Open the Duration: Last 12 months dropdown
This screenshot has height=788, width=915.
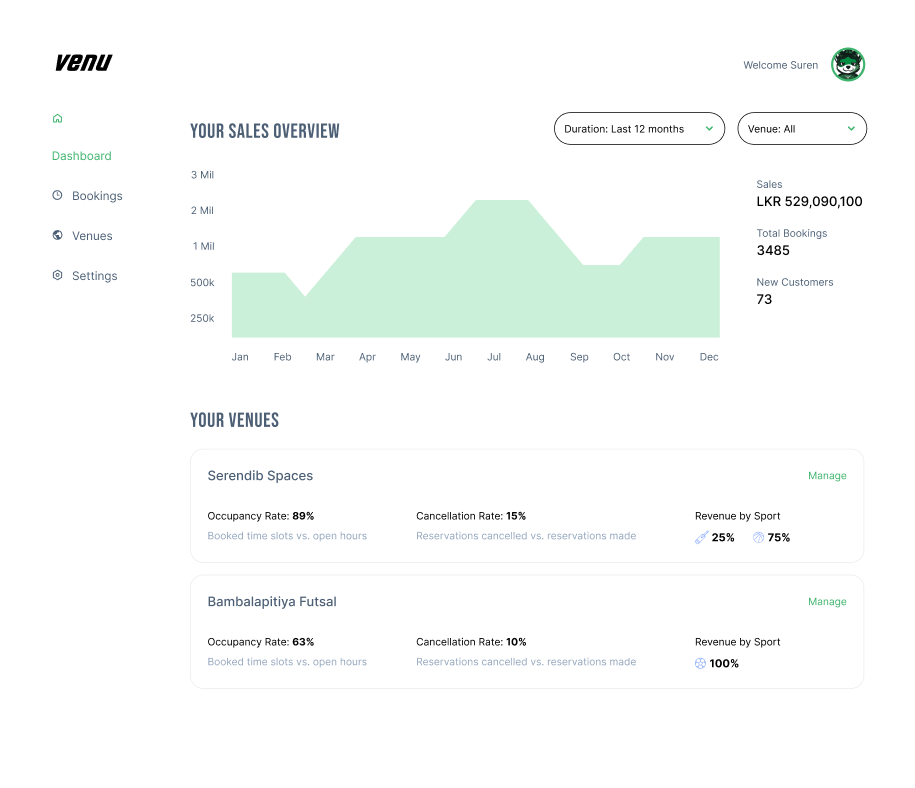pyautogui.click(x=639, y=129)
